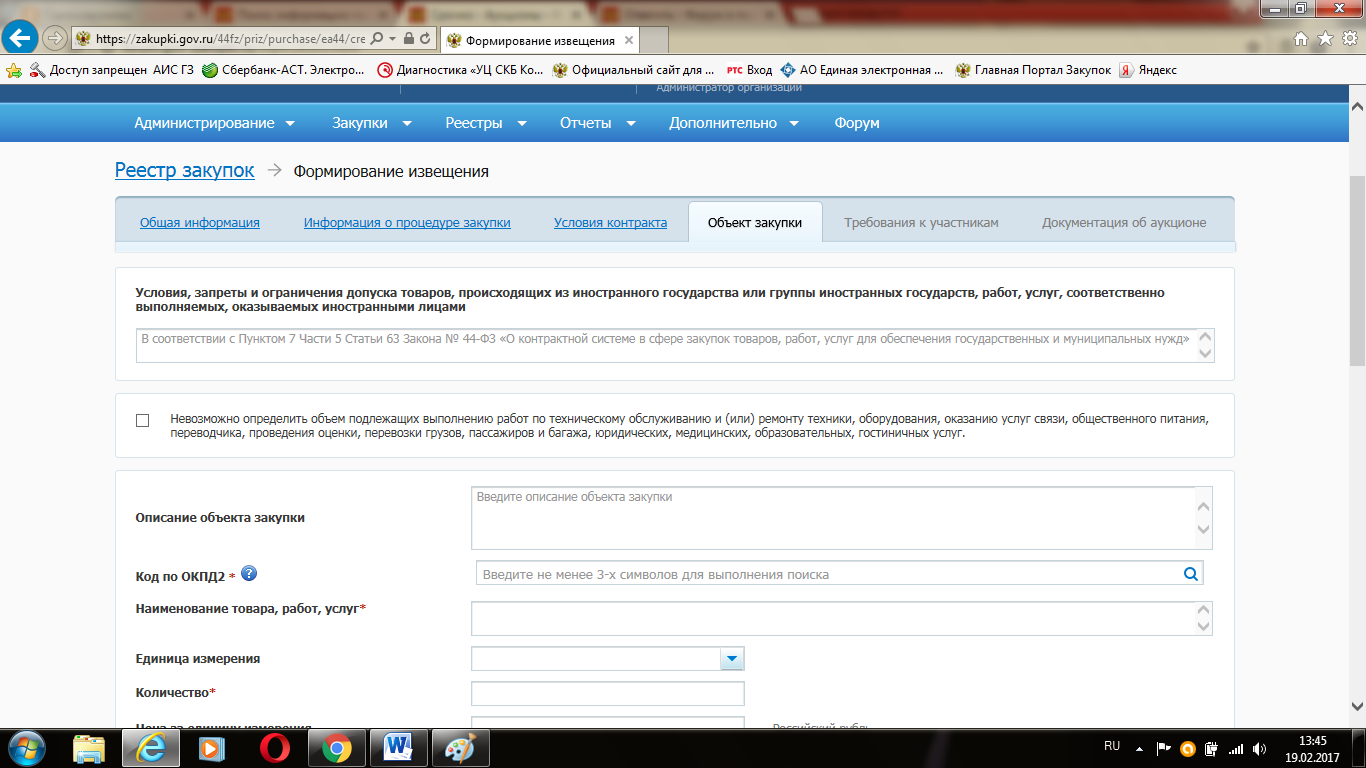Open the Администрирование dropdown menu

[x=214, y=123]
